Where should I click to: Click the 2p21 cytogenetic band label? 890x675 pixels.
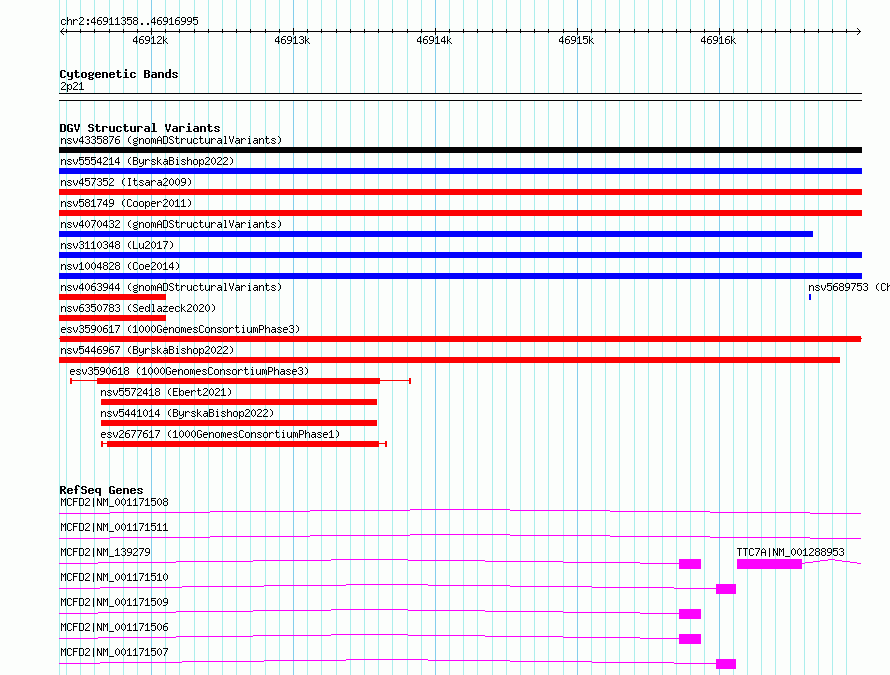tap(71, 87)
